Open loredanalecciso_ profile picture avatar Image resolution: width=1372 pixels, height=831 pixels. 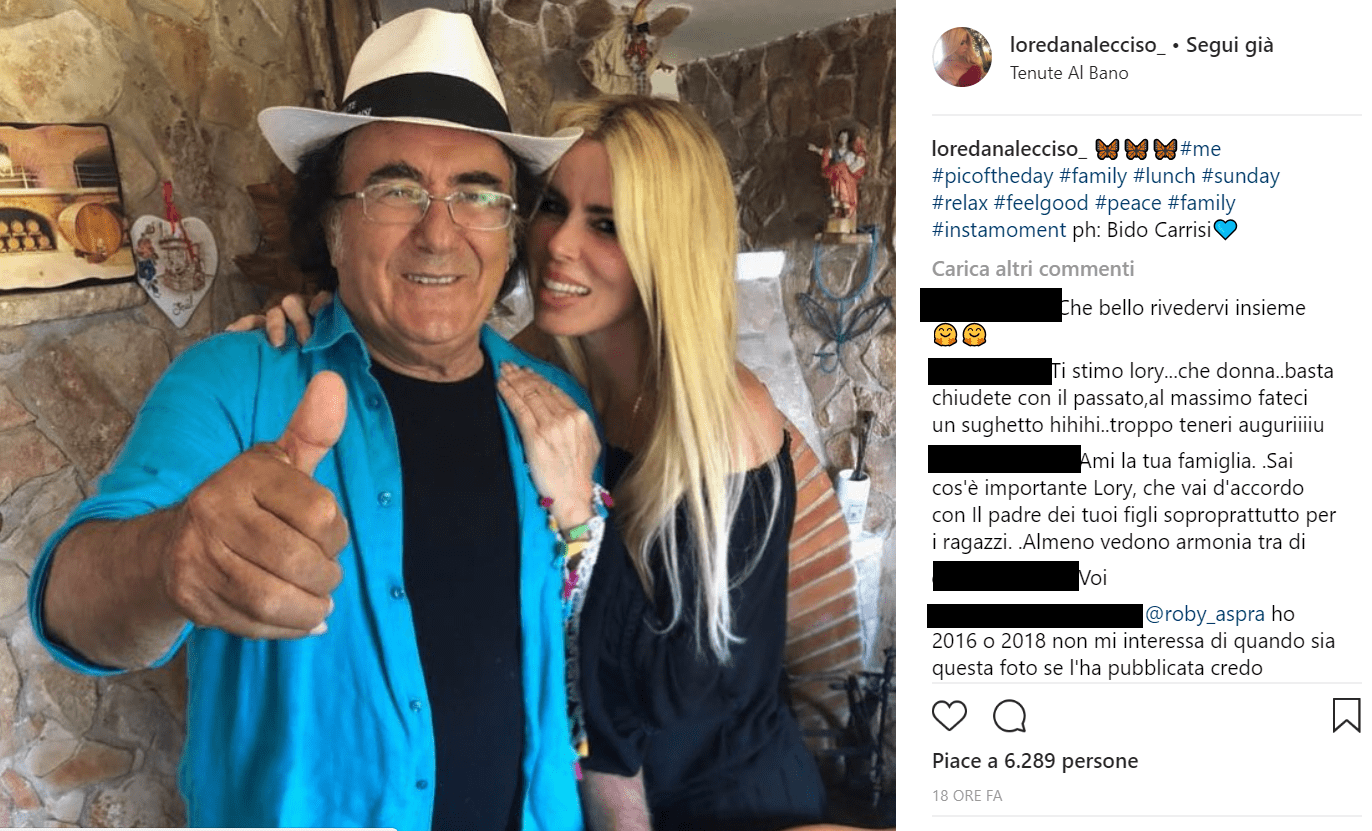click(x=962, y=57)
